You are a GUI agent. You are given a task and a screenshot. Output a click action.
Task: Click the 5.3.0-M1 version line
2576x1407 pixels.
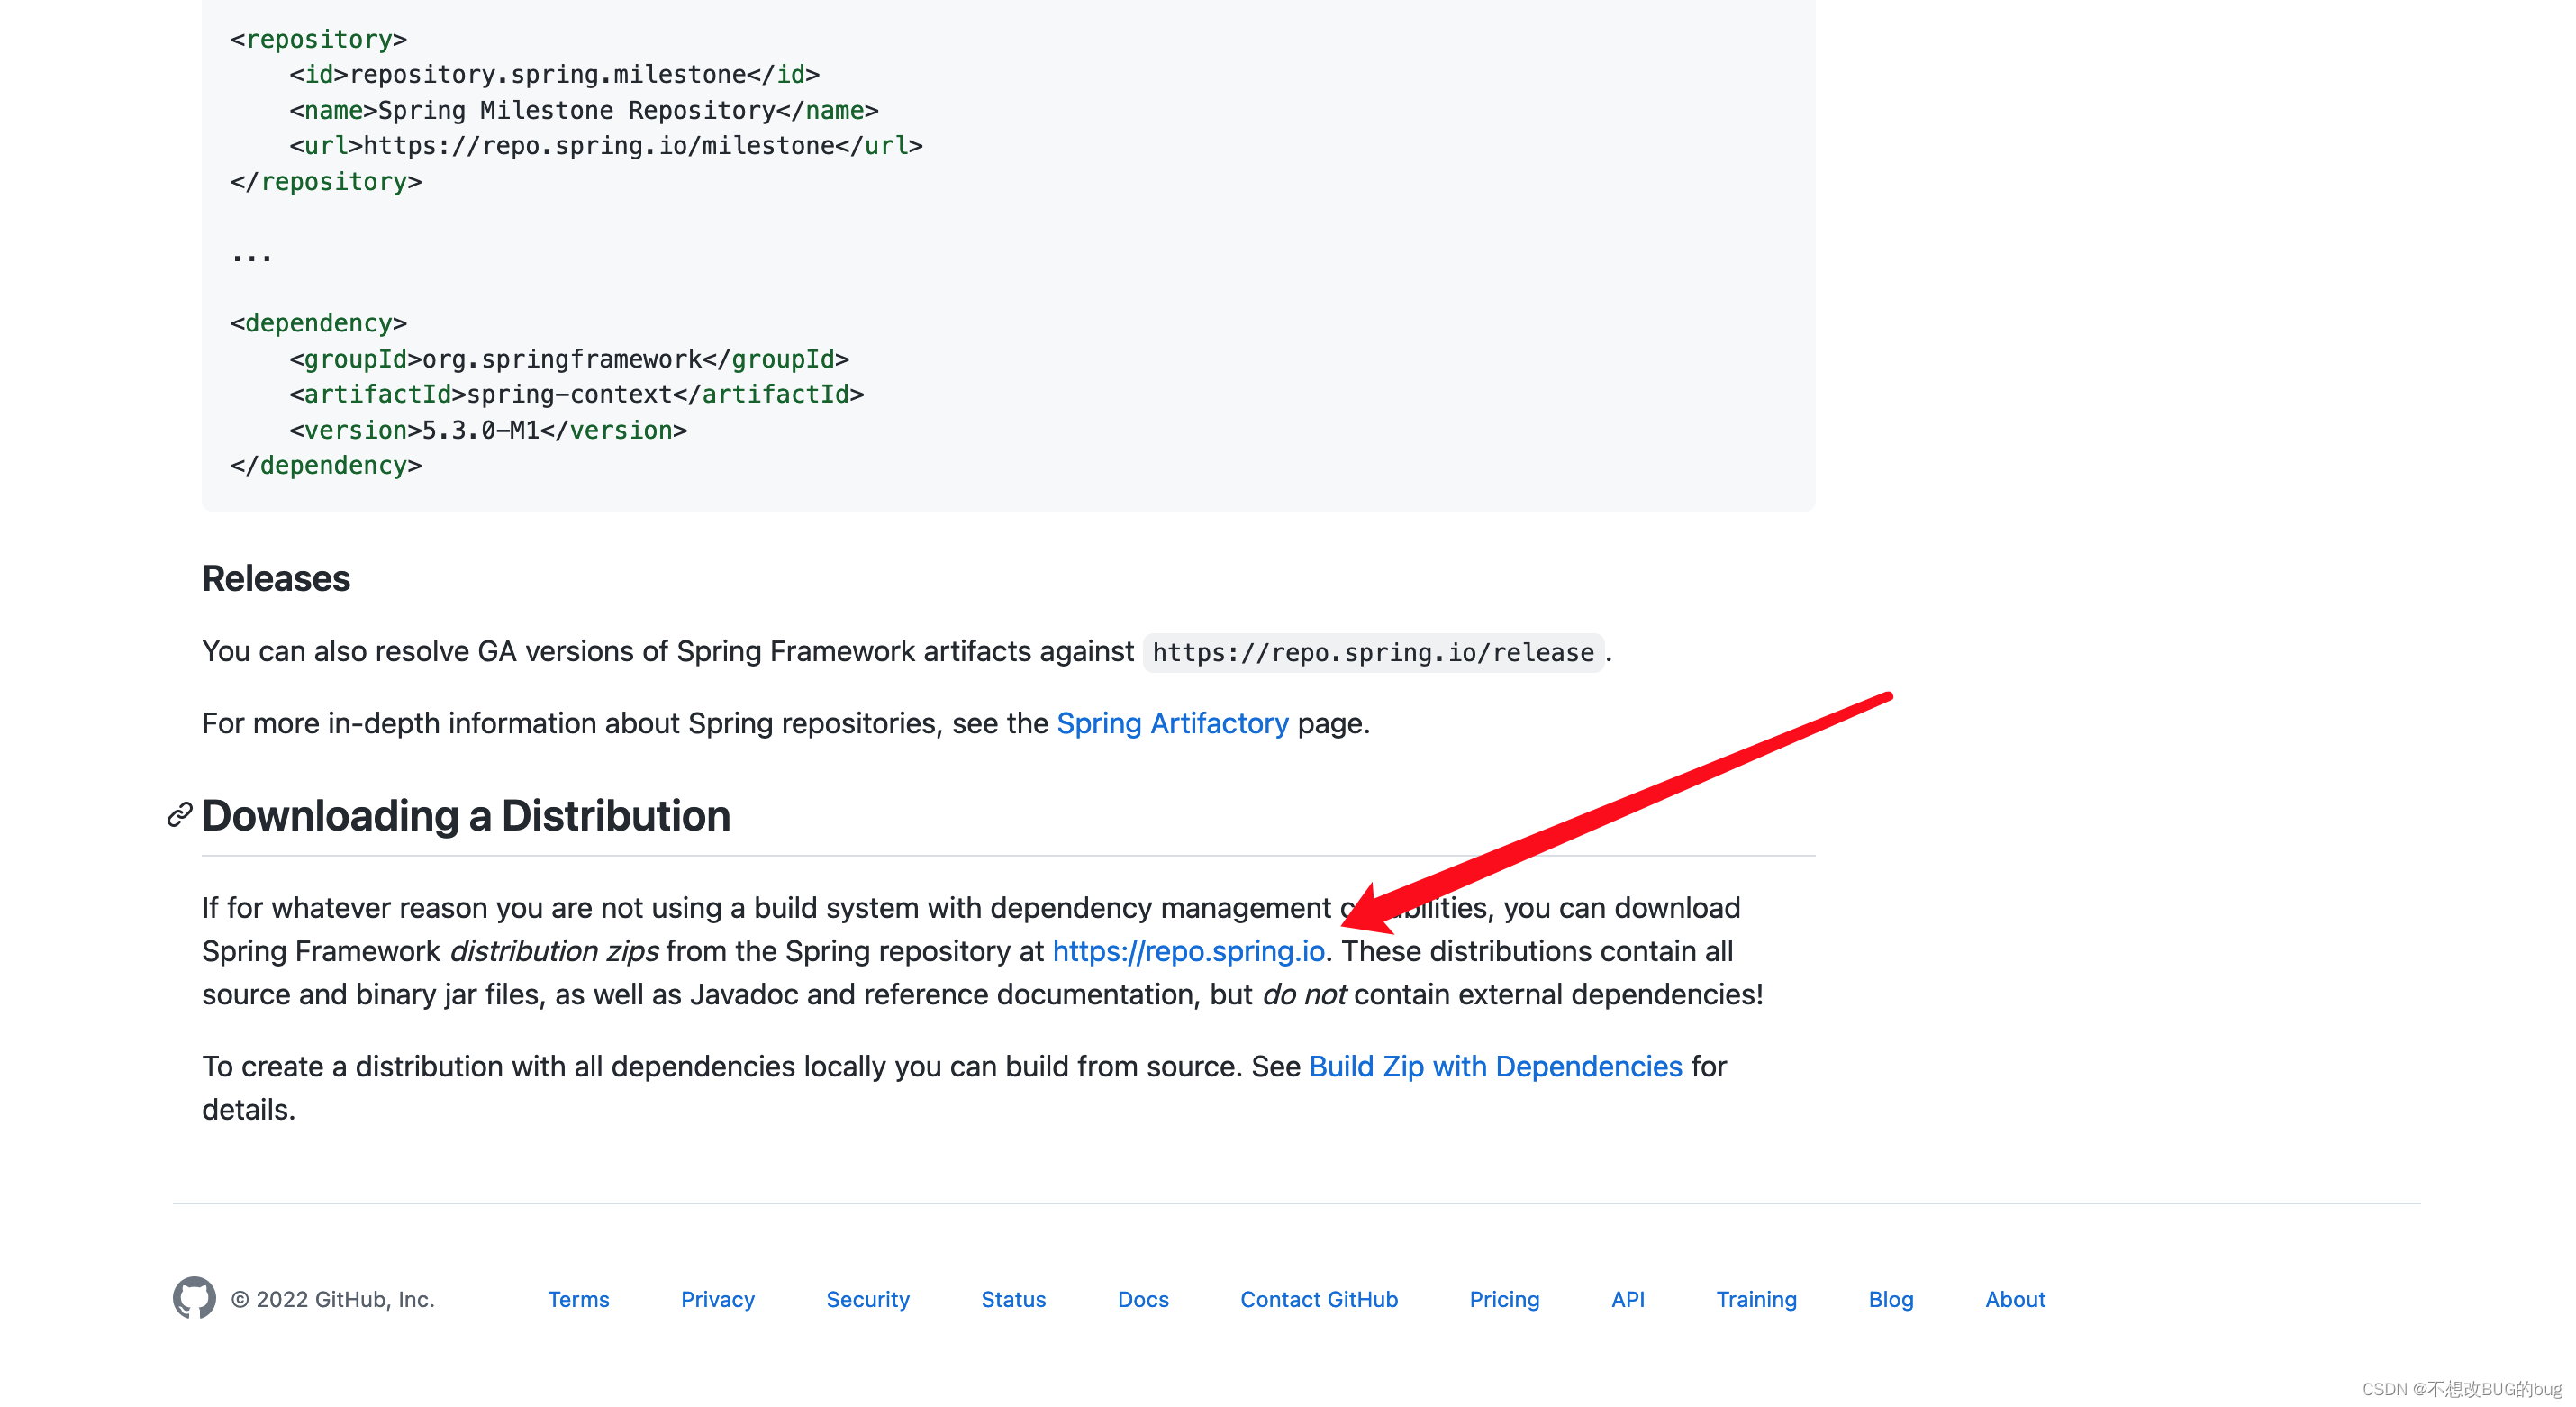[x=488, y=430]
